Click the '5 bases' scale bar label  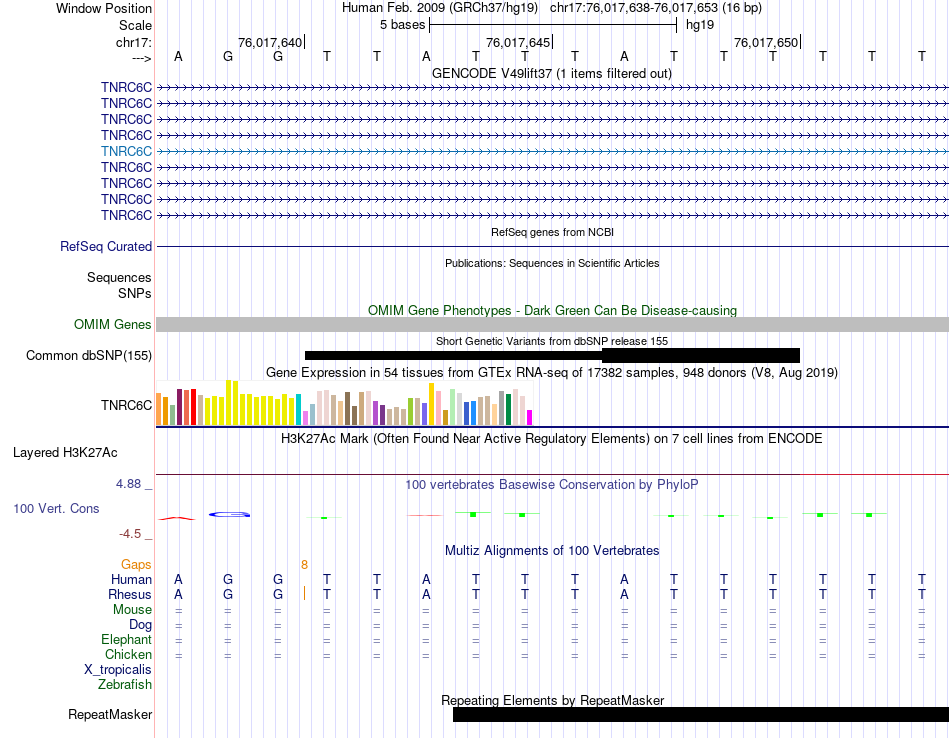(x=402, y=25)
